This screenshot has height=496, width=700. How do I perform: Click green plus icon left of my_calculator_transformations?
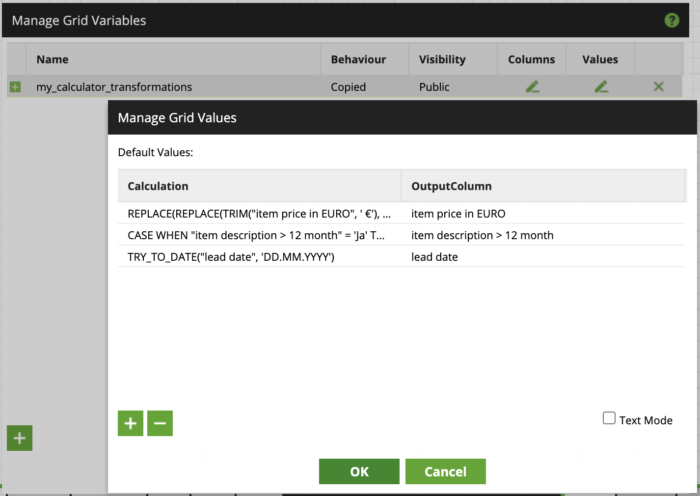[x=15, y=87]
